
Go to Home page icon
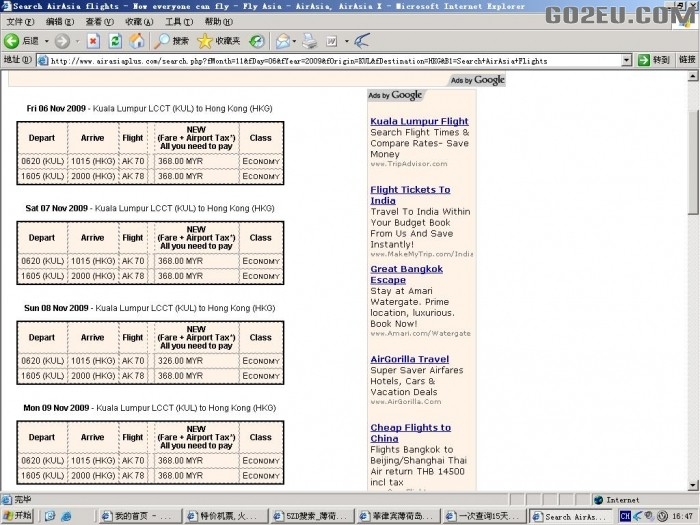click(x=137, y=41)
